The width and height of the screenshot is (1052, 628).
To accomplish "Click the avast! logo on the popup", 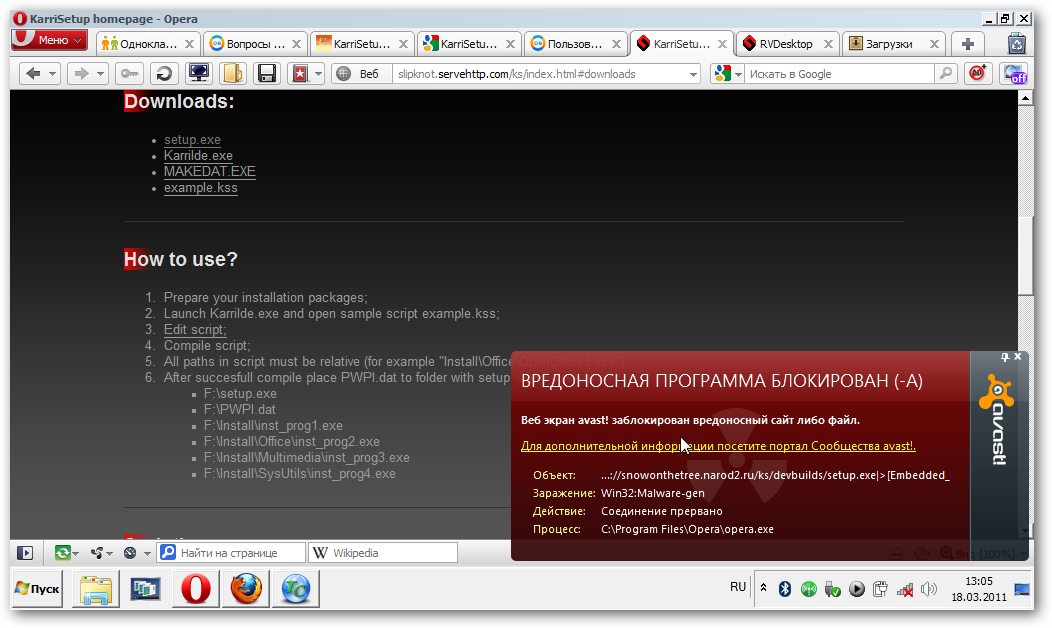I will (x=997, y=419).
